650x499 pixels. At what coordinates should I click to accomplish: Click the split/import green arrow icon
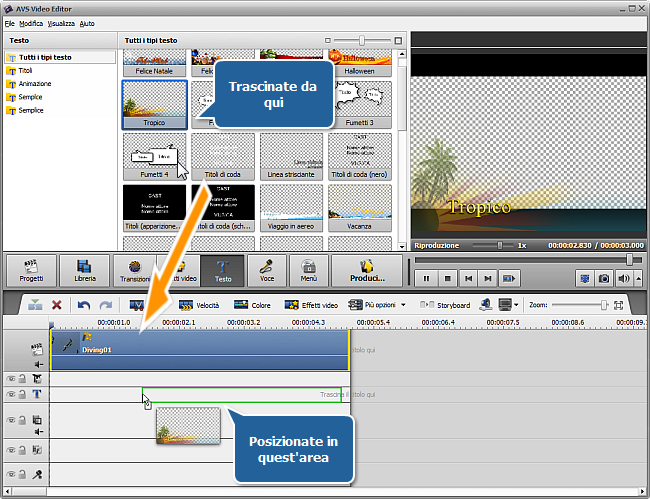tap(35, 305)
